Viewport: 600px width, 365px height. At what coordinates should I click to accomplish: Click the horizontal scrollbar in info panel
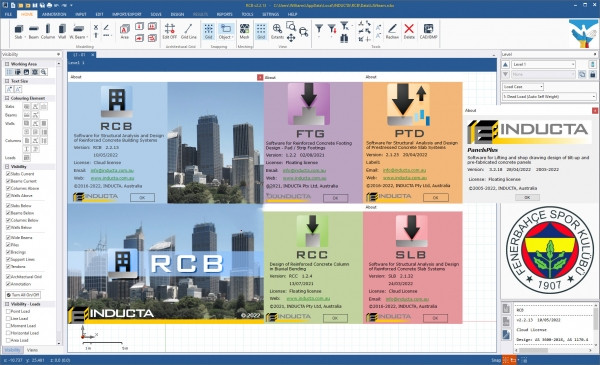coord(553,350)
